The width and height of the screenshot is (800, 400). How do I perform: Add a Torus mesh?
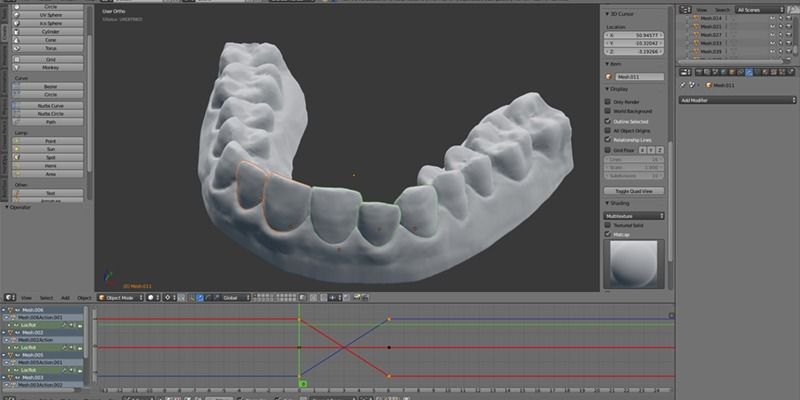pyautogui.click(x=50, y=48)
